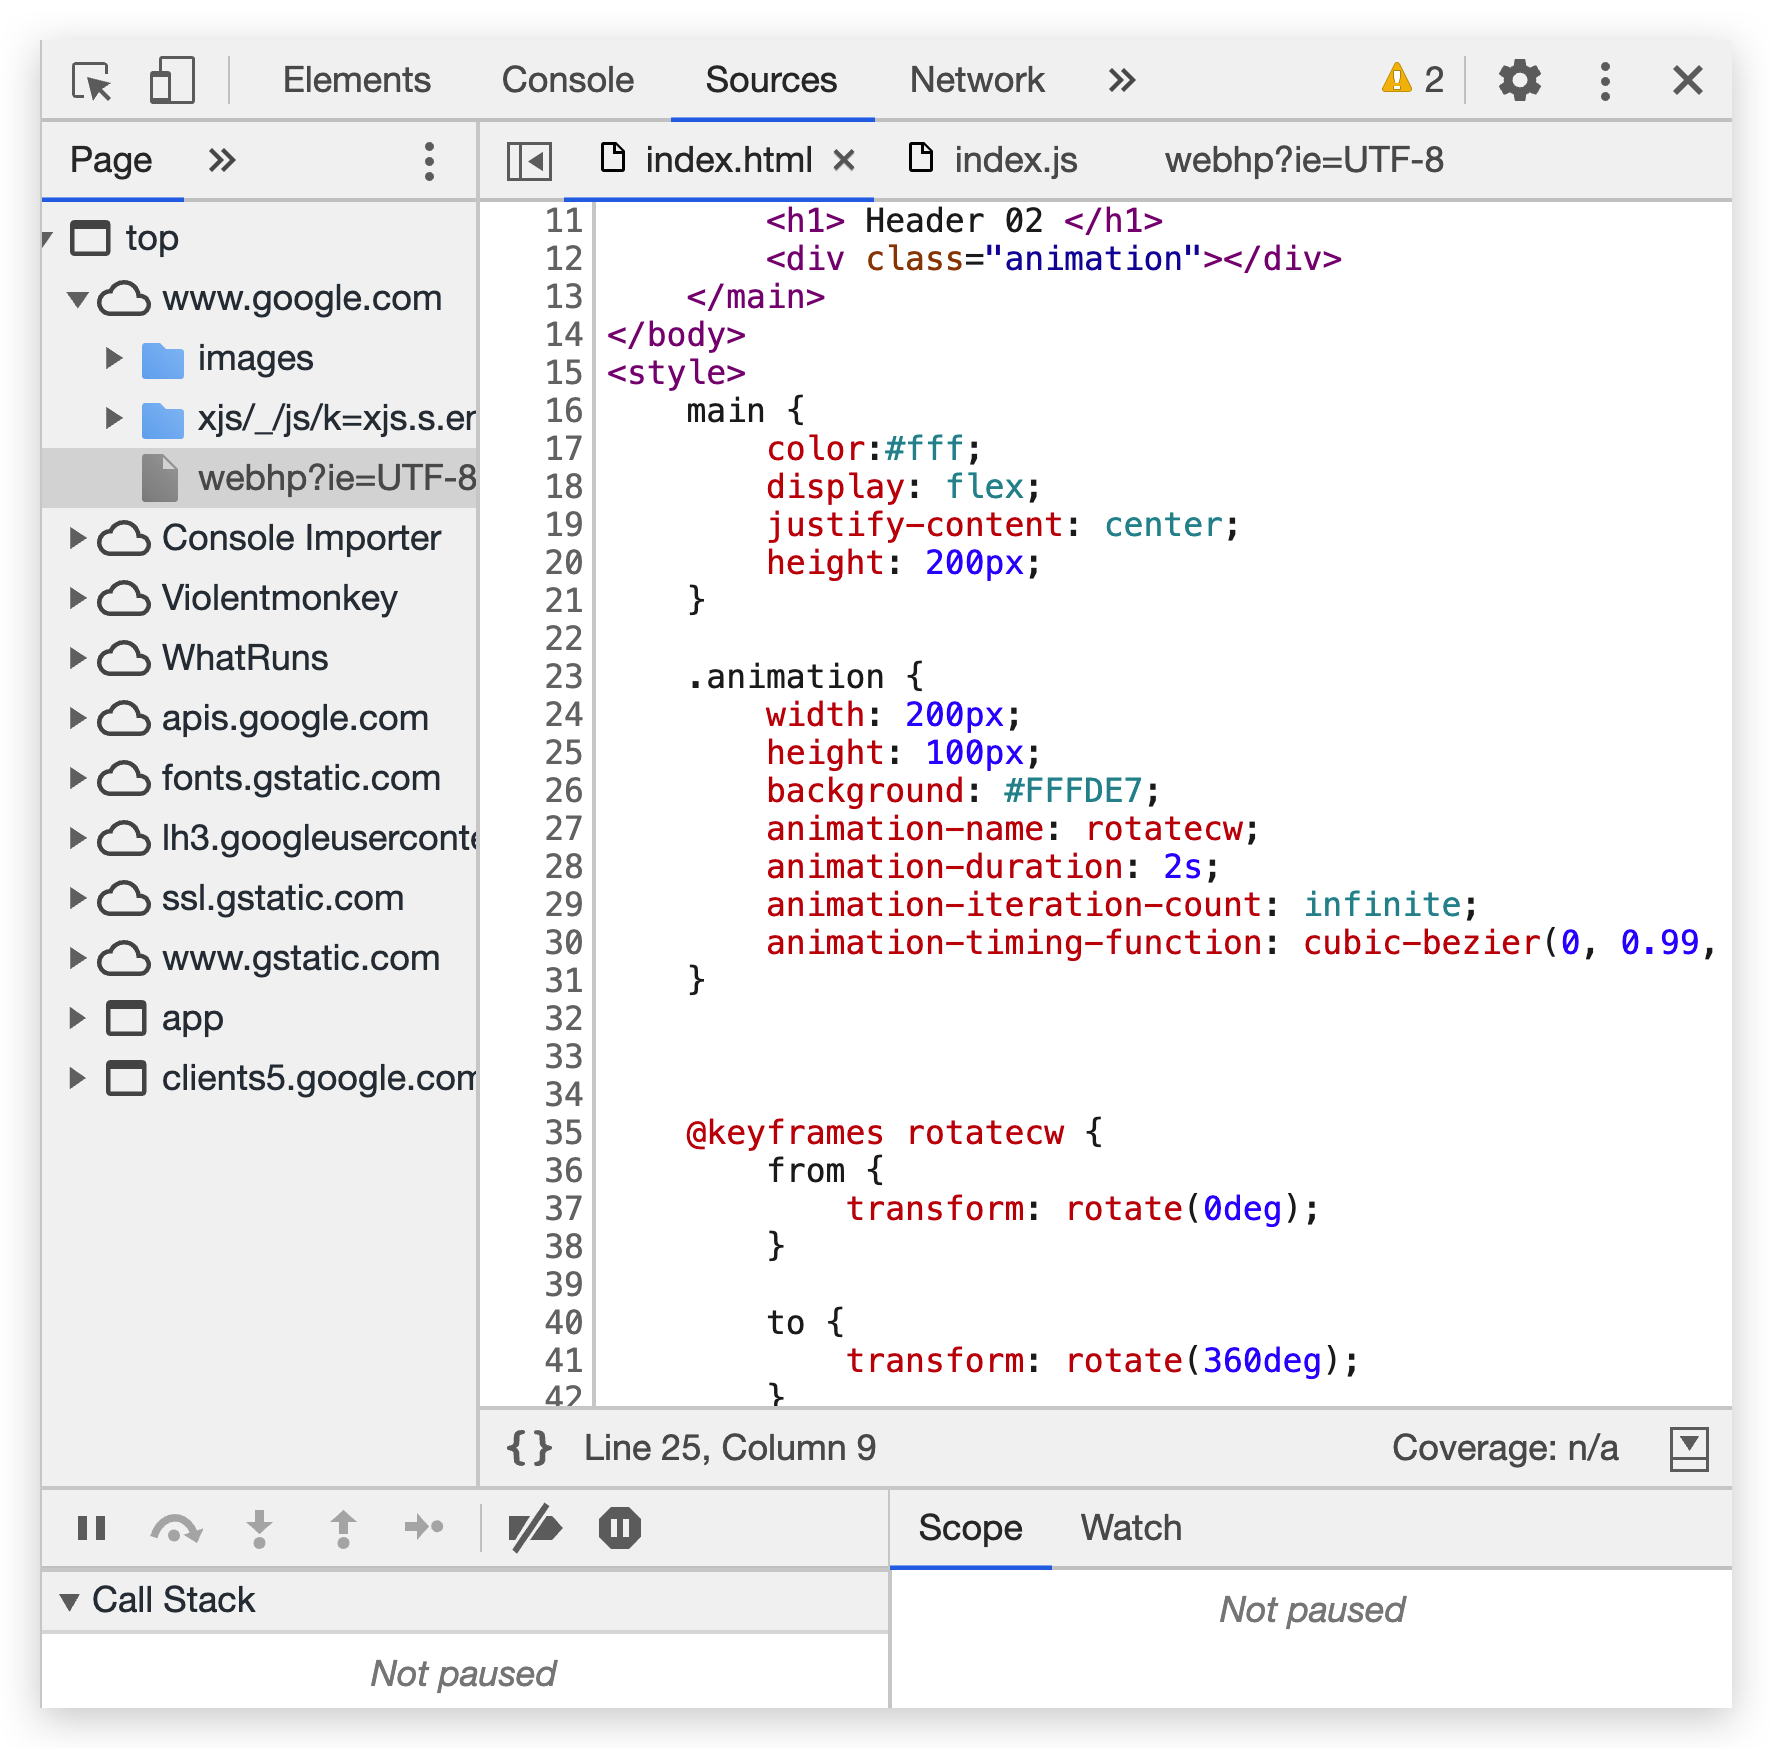Screen dimensions: 1772x1748
Task: Click the warnings count indicator
Action: click(1413, 80)
